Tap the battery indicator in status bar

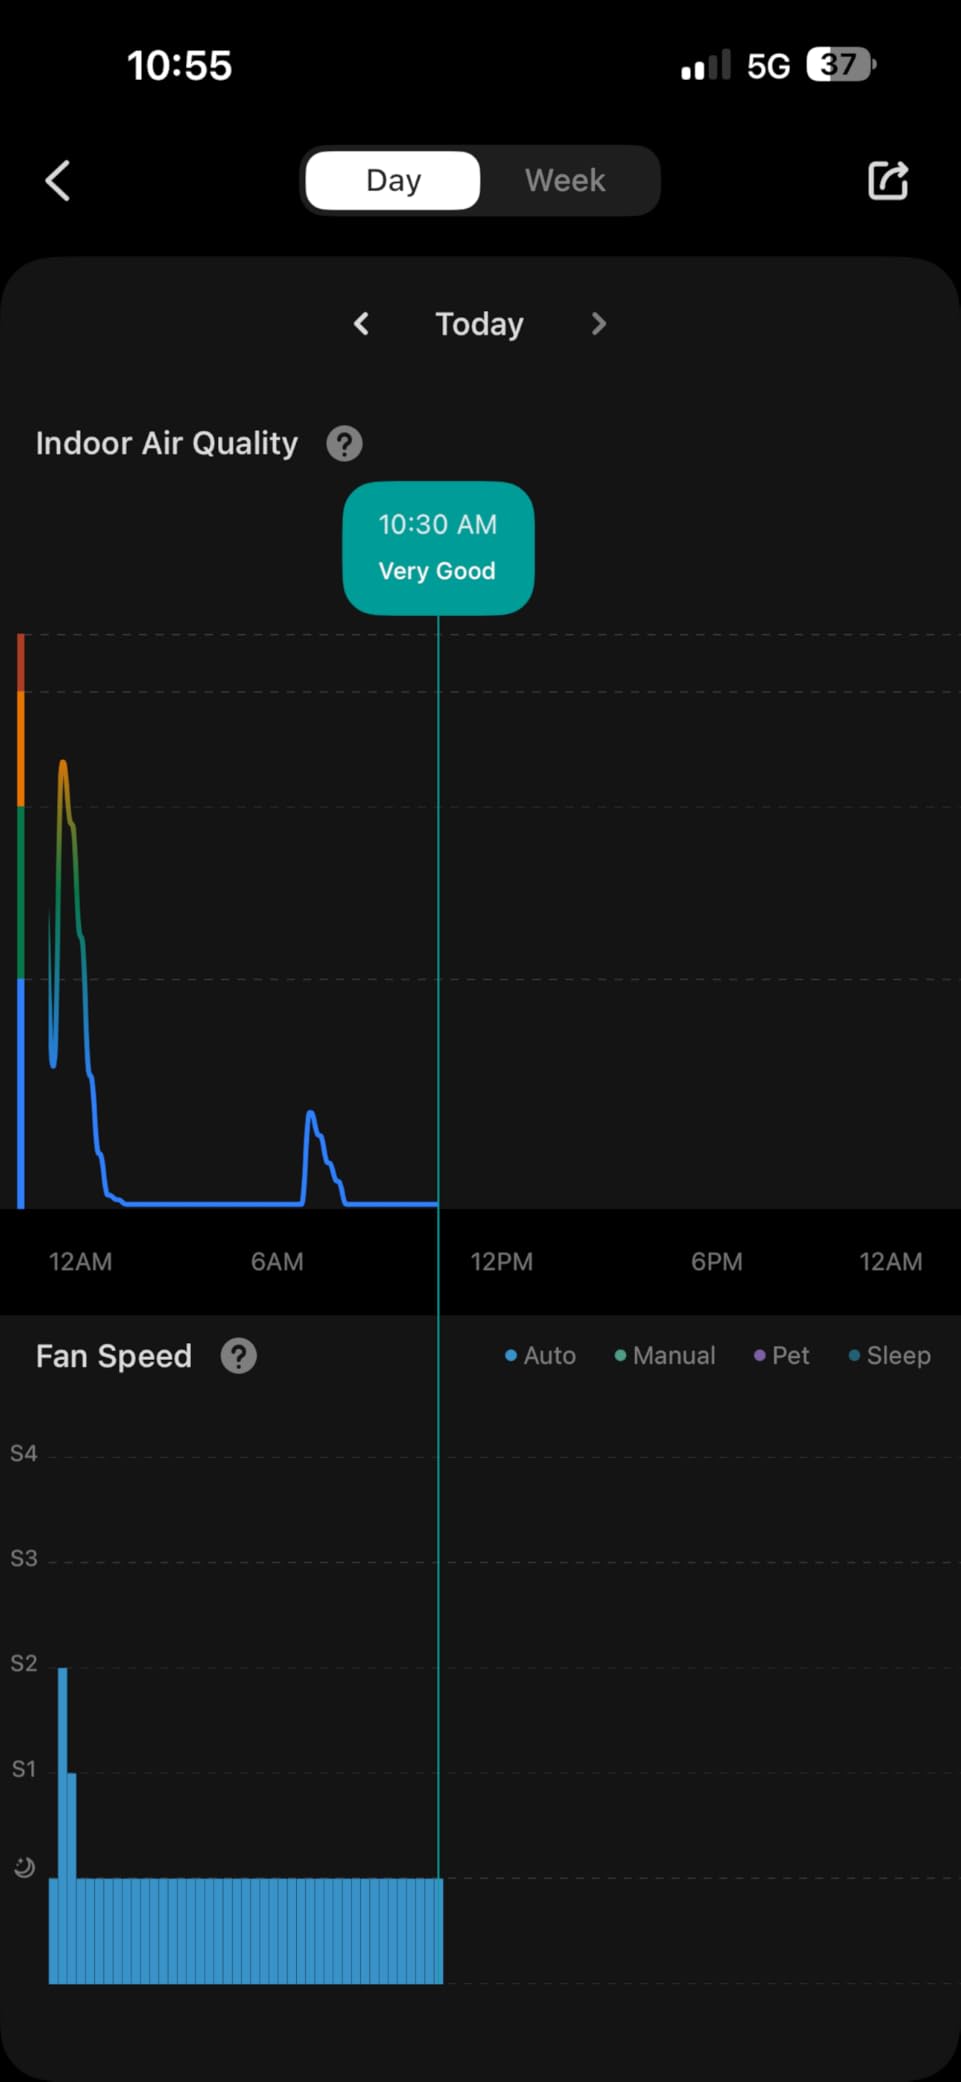click(840, 65)
